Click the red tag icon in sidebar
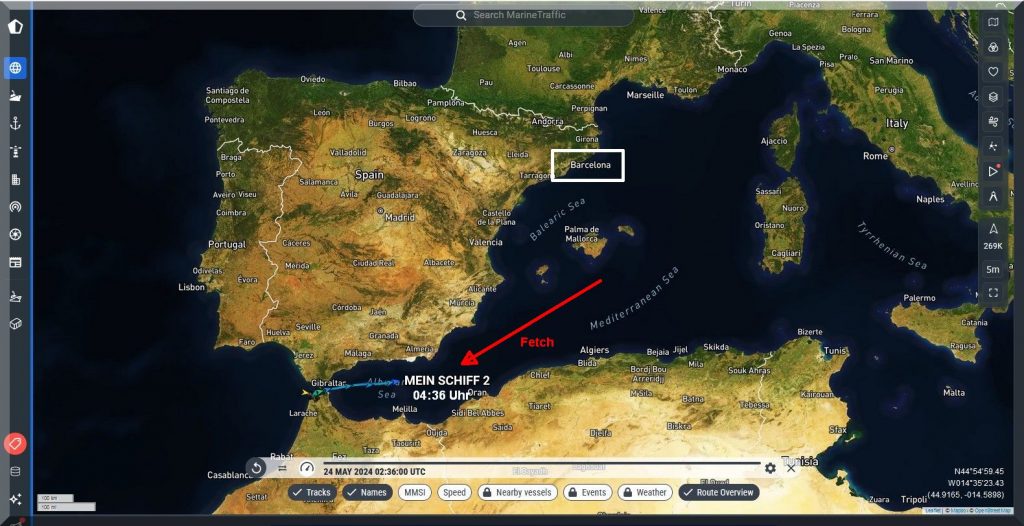Screen dimensions: 1024x526 point(16,443)
